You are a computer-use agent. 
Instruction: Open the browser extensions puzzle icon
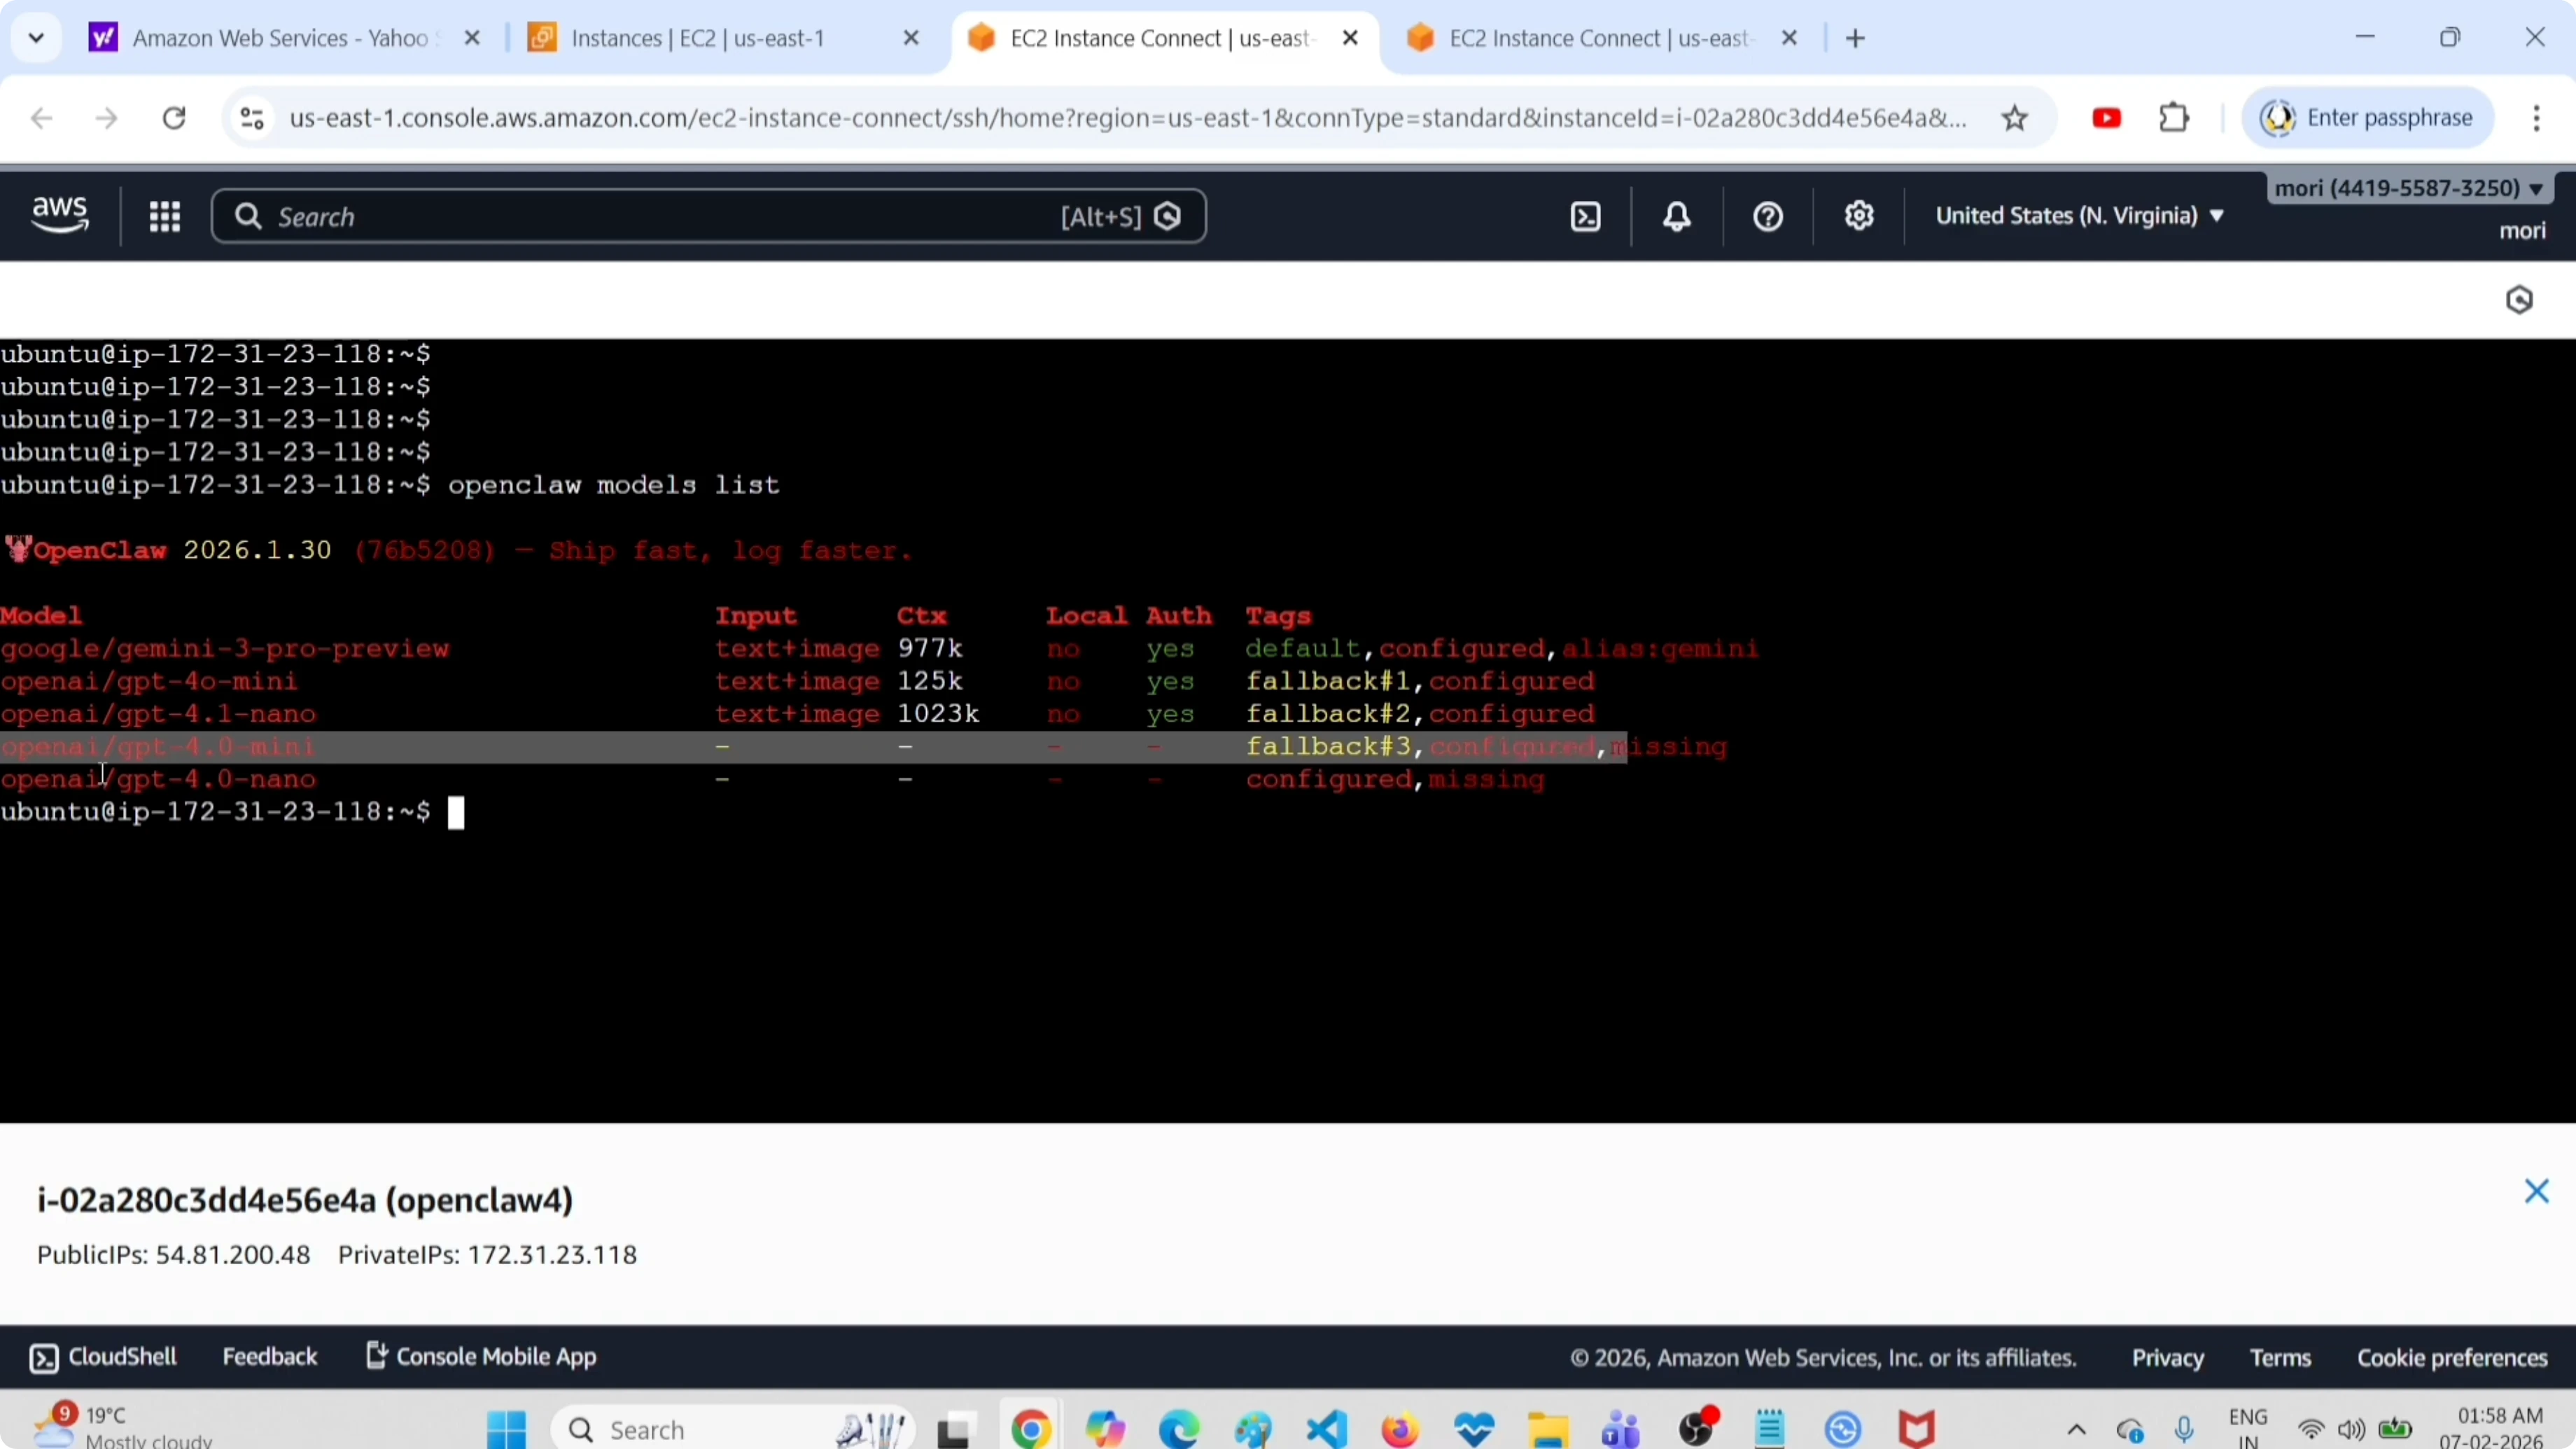click(x=2174, y=118)
